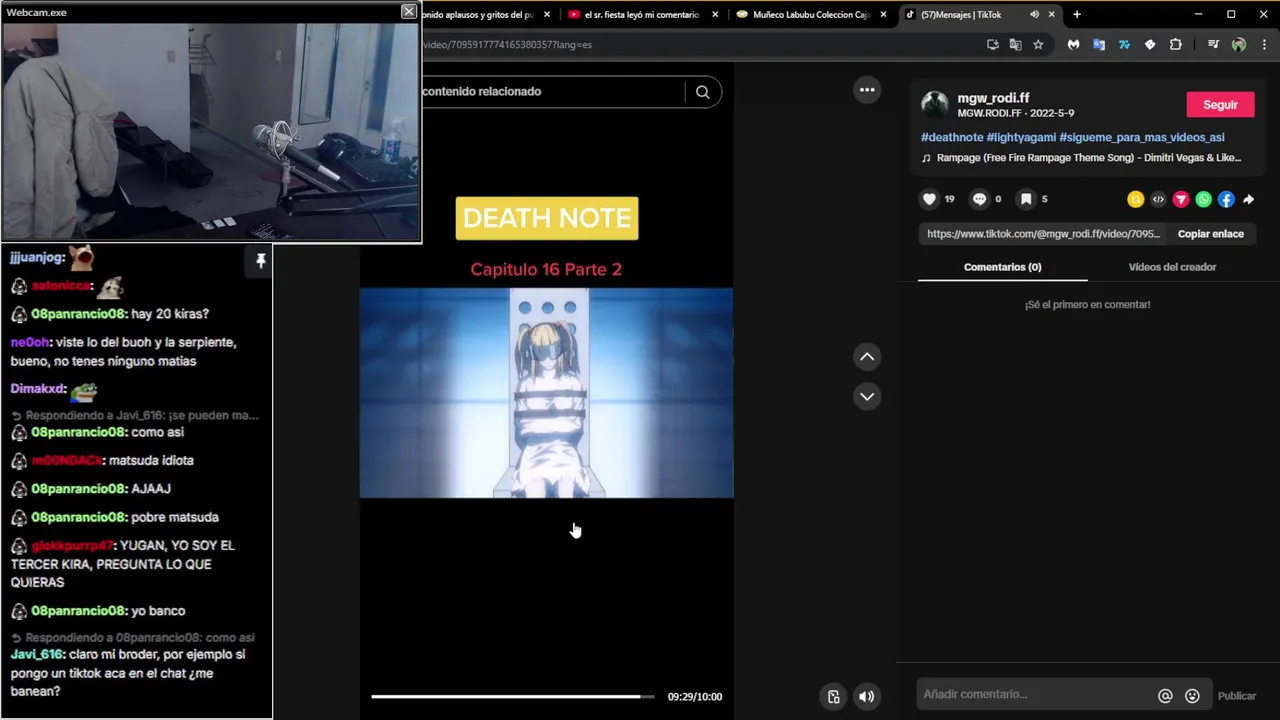Open the Videos del creador tab
Viewport: 1280px width, 720px height.
point(1172,267)
